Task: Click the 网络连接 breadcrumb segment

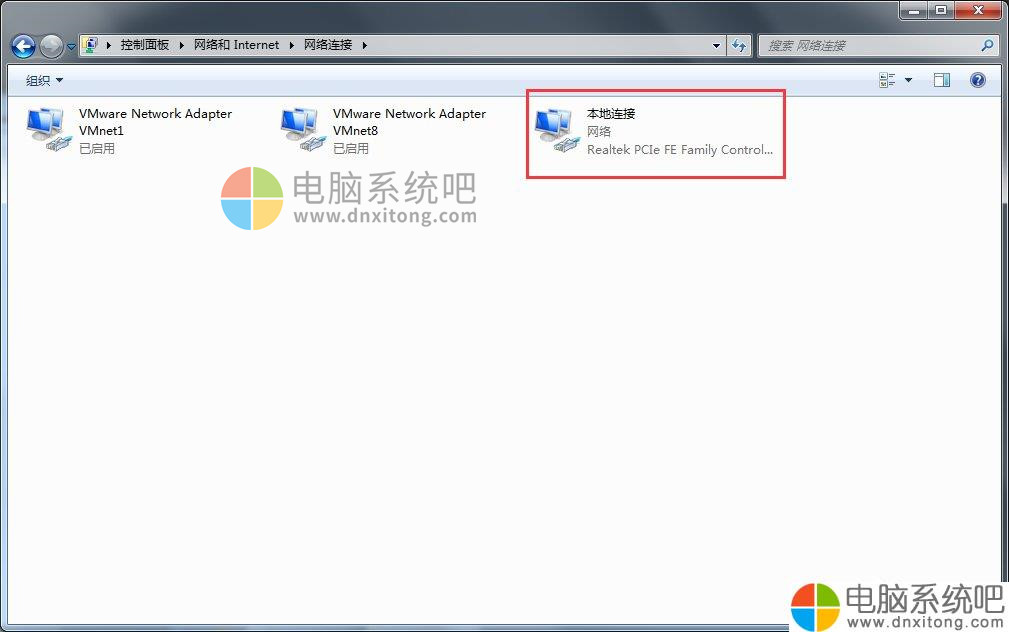Action: pos(328,44)
